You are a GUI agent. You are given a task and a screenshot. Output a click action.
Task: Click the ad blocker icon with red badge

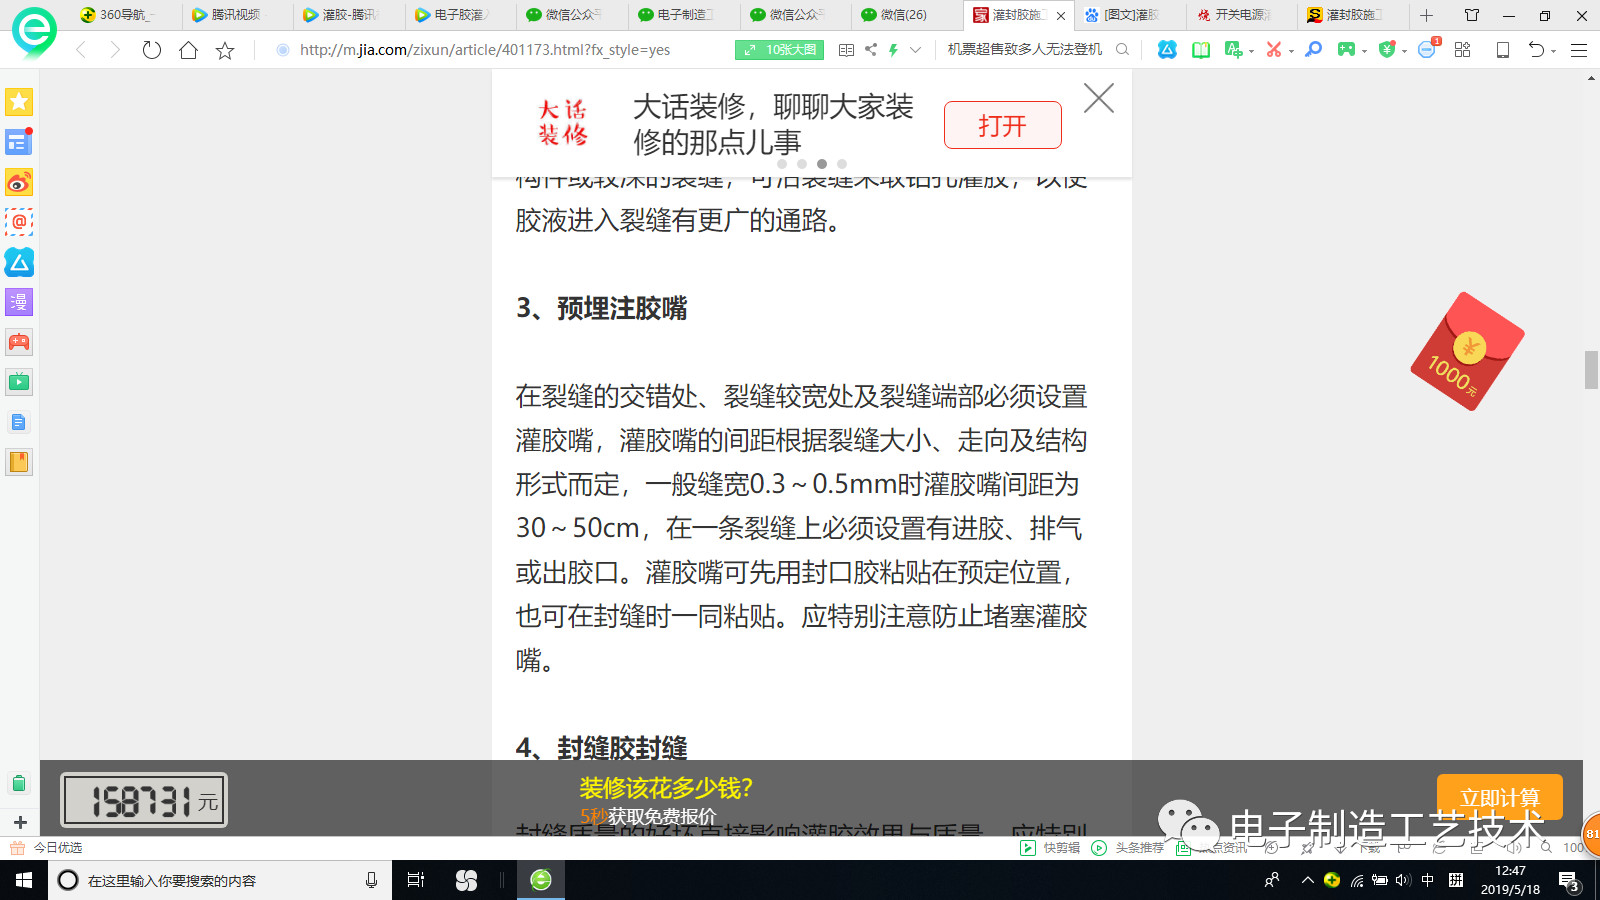click(x=1428, y=49)
